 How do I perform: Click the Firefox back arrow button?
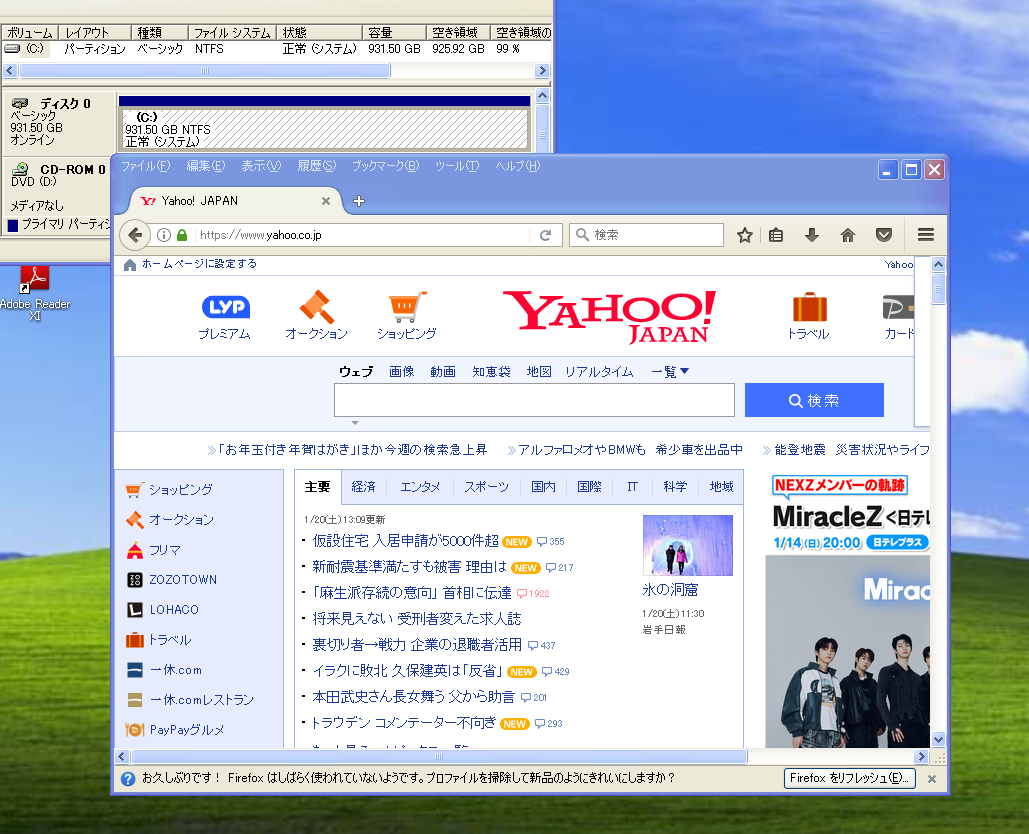[x=135, y=235]
